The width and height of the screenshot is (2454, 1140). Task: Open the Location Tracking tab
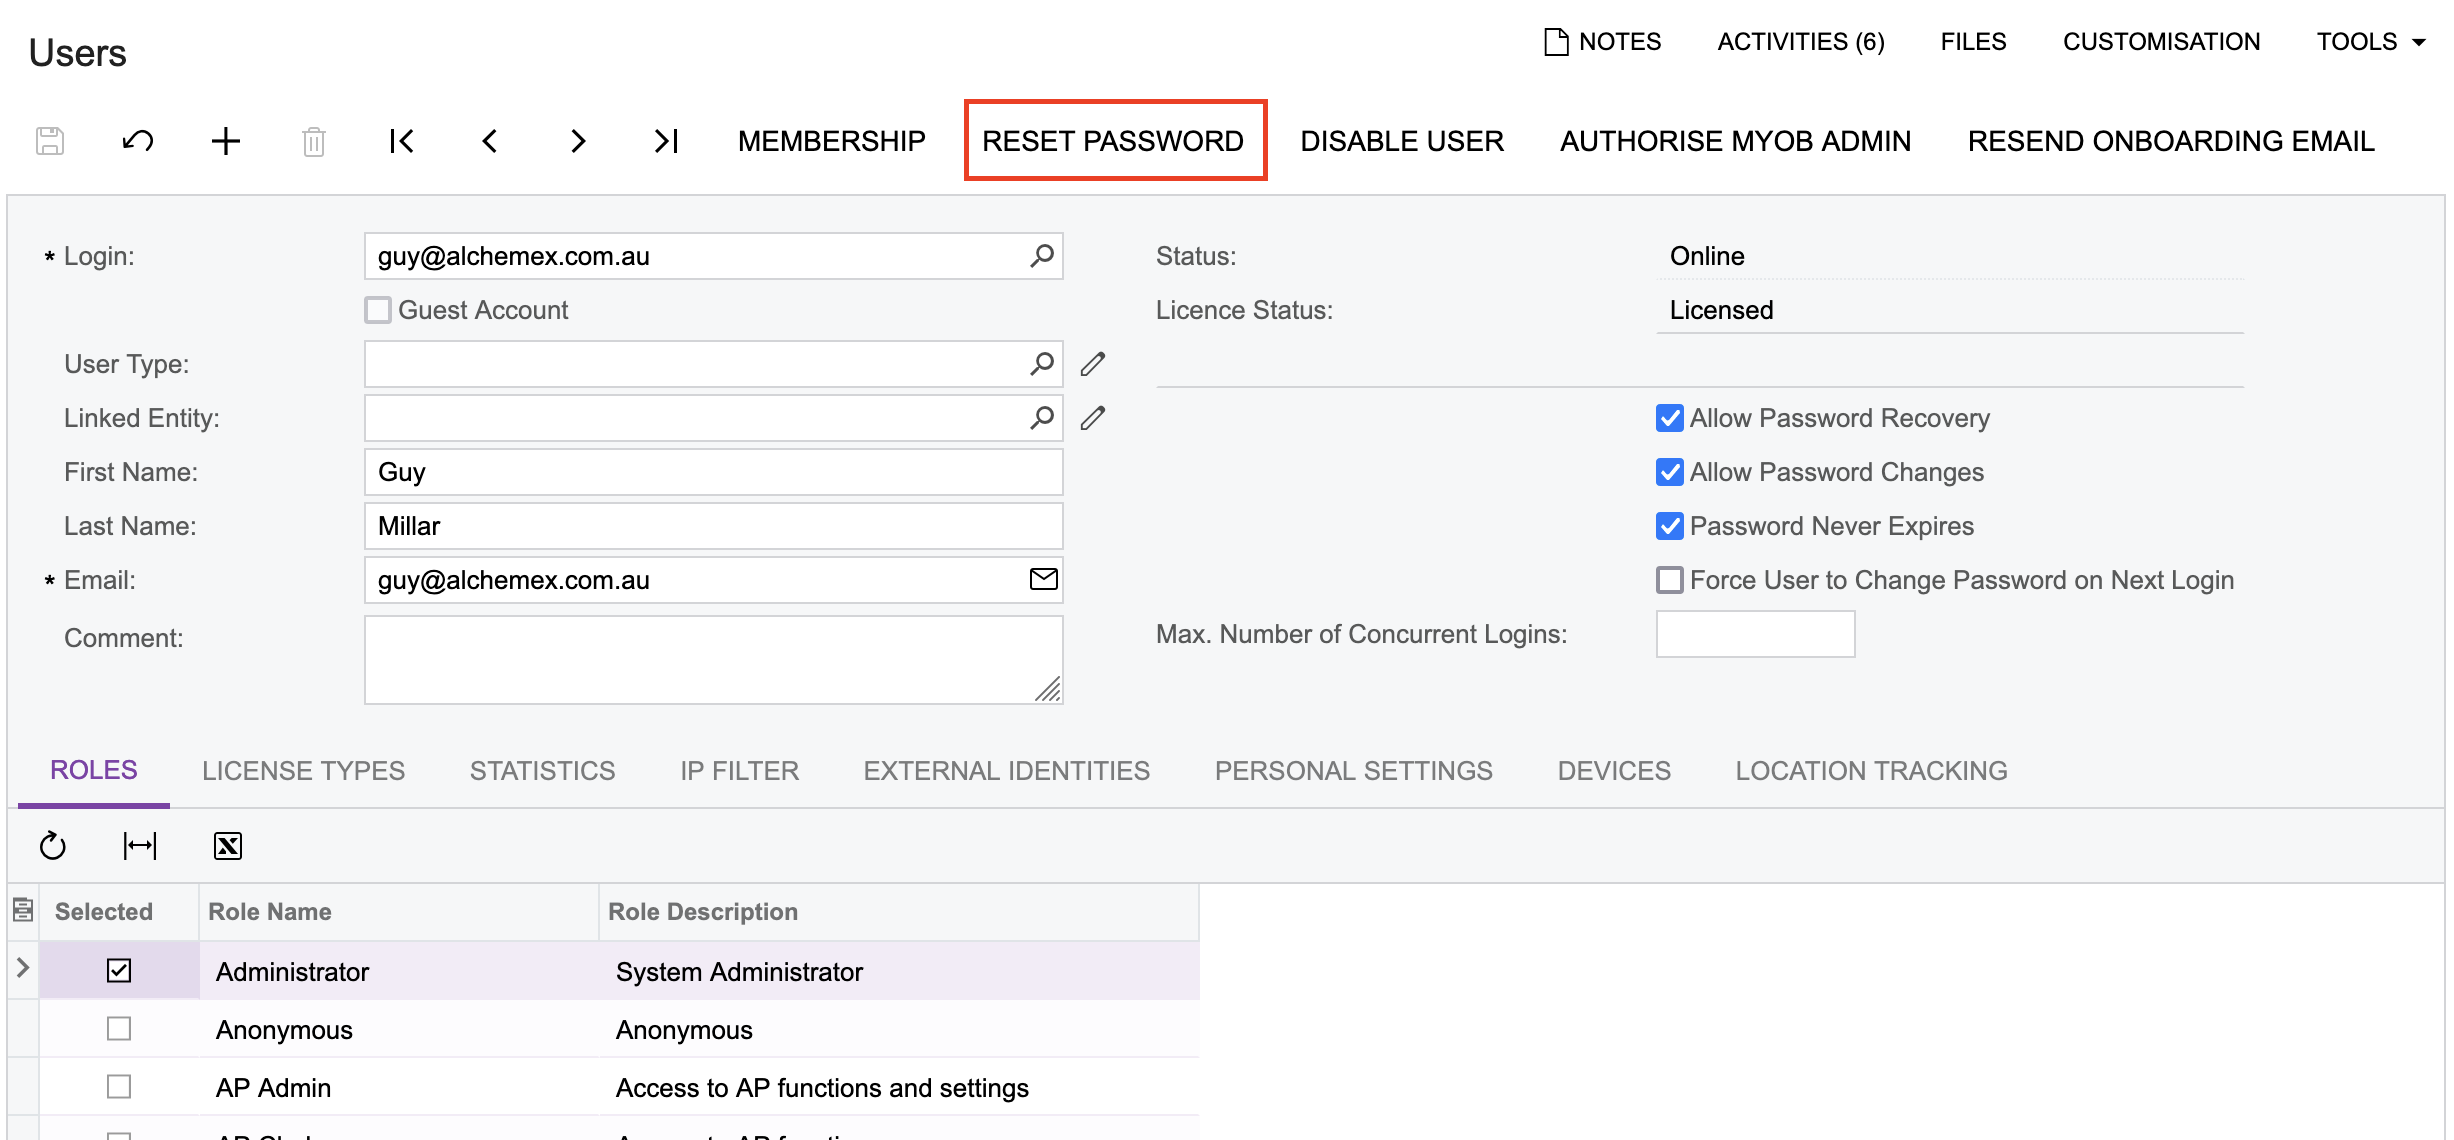point(1871,770)
